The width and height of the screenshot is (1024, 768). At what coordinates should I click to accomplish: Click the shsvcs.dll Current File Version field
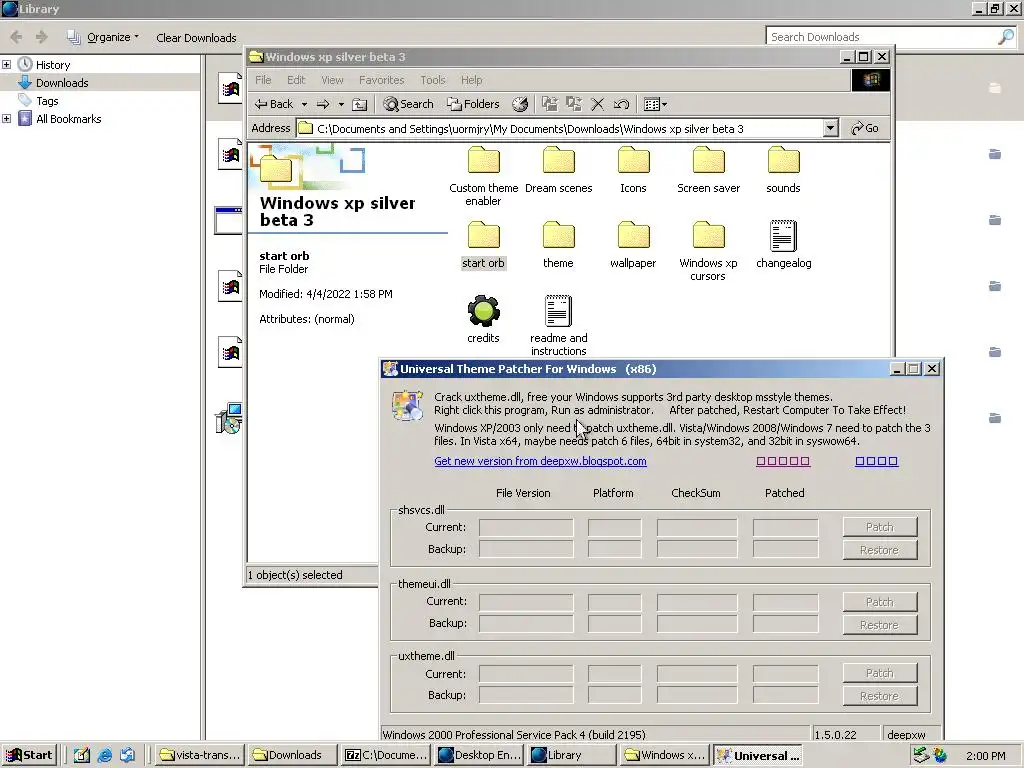click(x=526, y=528)
